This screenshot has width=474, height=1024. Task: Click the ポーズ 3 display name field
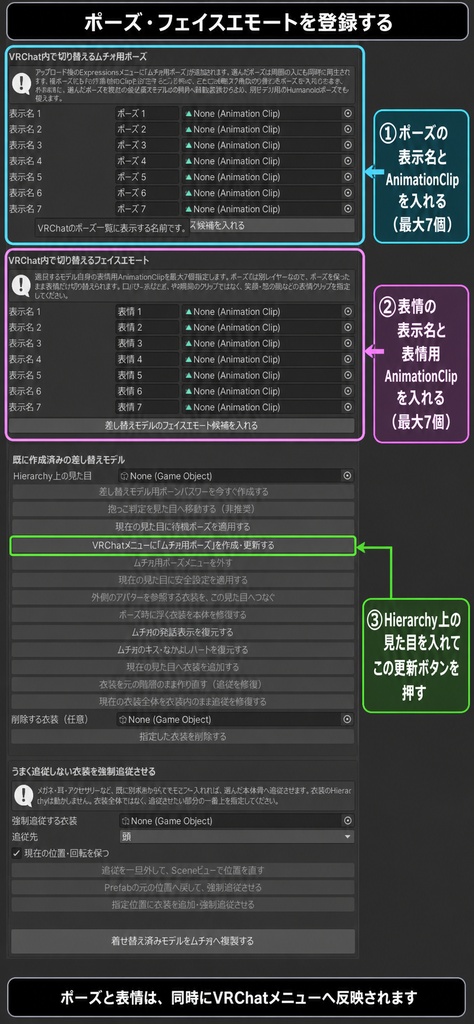point(147,145)
